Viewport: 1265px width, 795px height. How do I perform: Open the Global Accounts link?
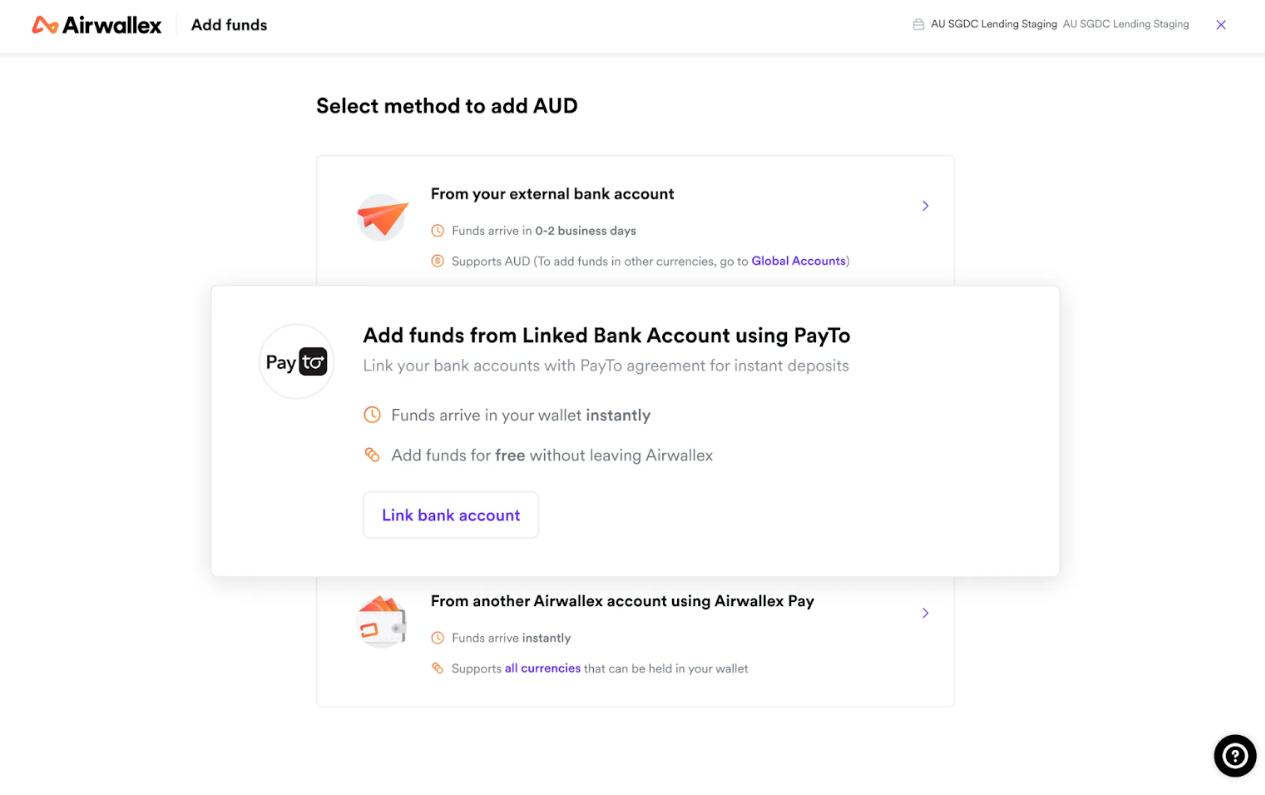click(798, 261)
